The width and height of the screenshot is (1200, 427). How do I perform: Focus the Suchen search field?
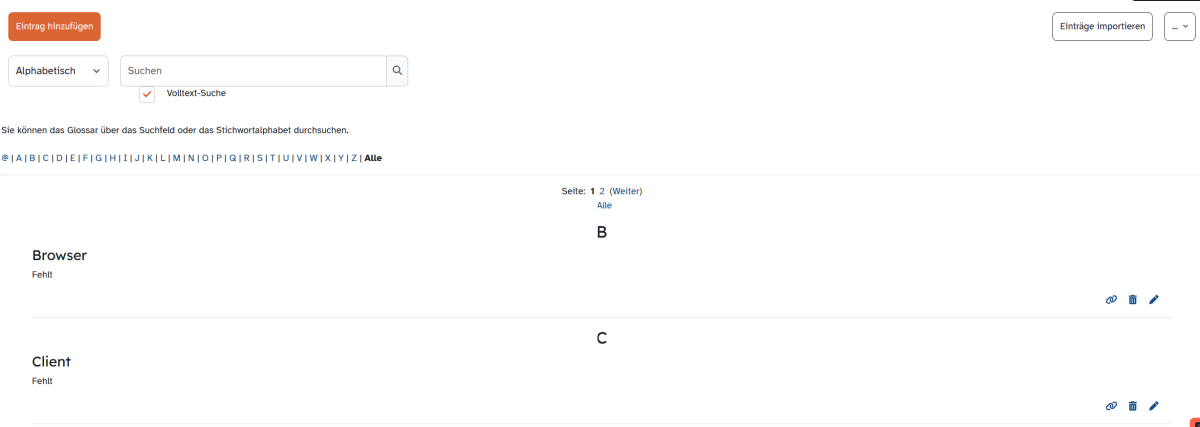[253, 71]
